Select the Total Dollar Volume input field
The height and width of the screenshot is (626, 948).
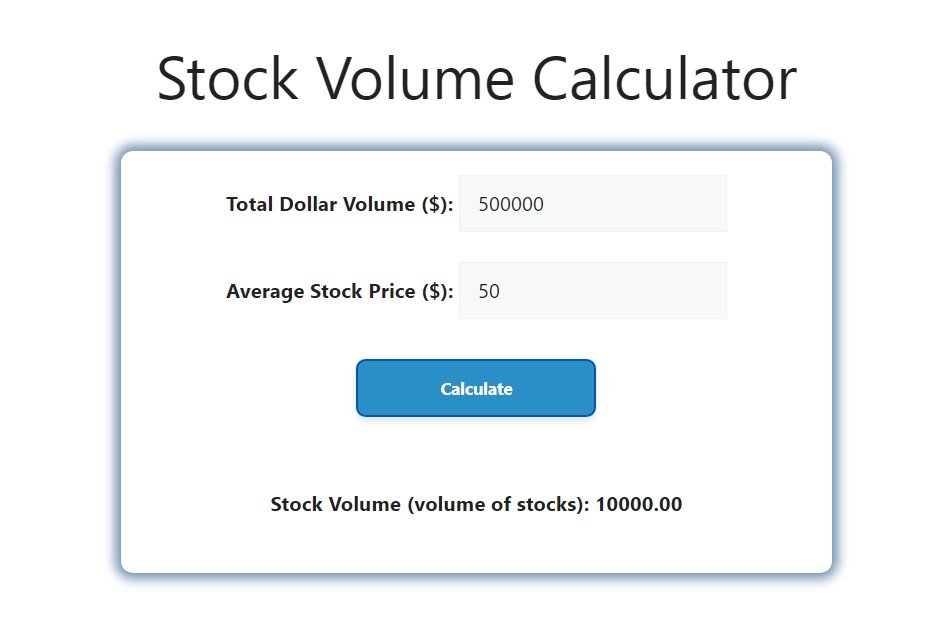tap(592, 203)
